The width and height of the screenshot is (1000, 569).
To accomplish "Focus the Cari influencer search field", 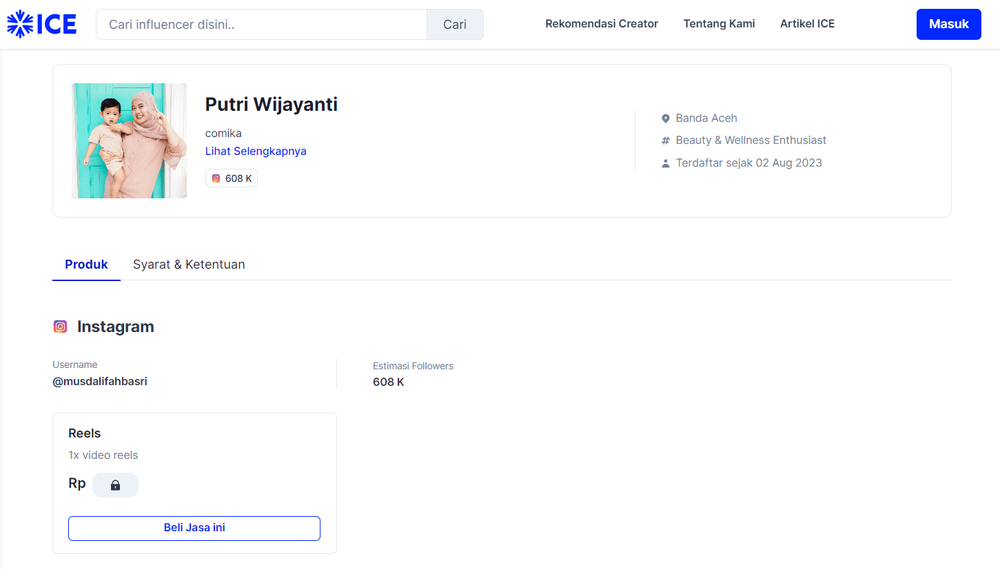I will [261, 24].
